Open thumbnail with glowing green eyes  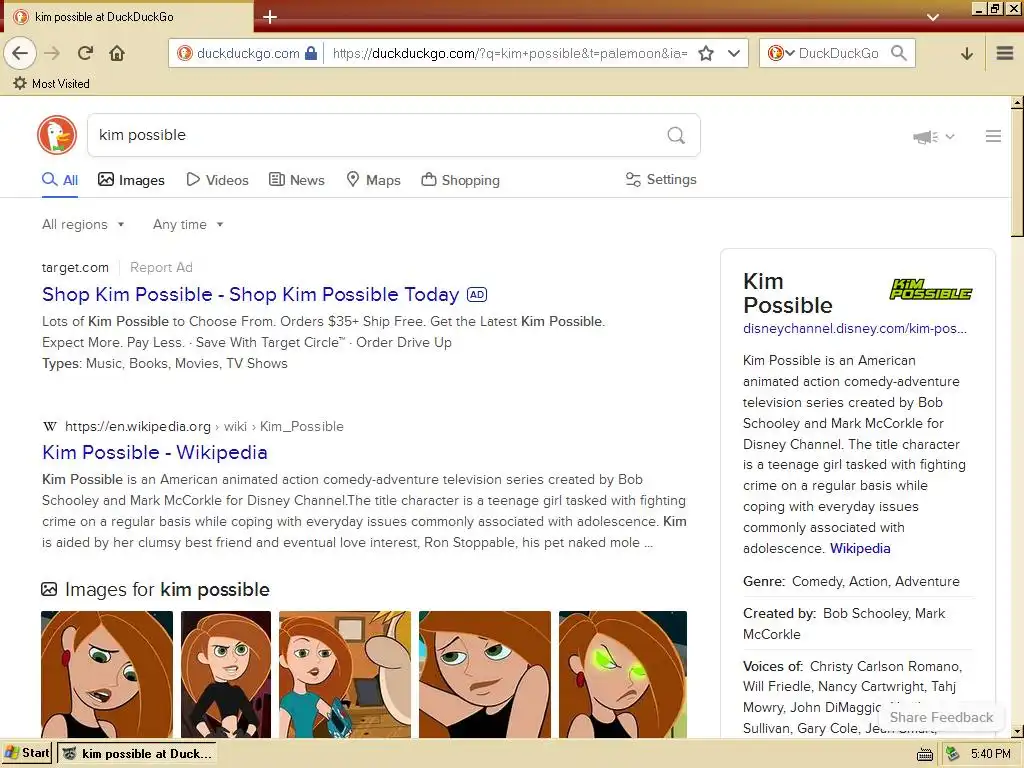coord(623,674)
